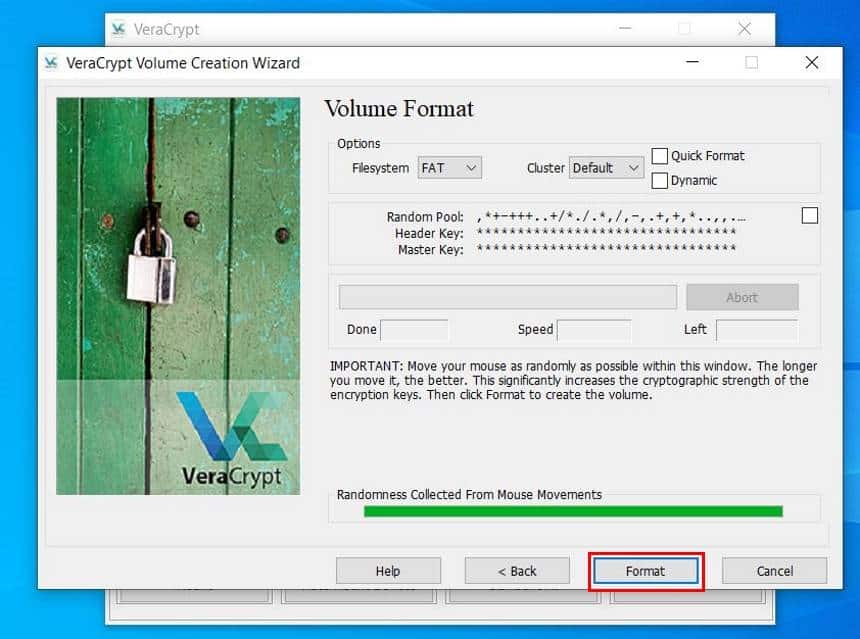Click the greyed-out Abort button

coord(742,297)
